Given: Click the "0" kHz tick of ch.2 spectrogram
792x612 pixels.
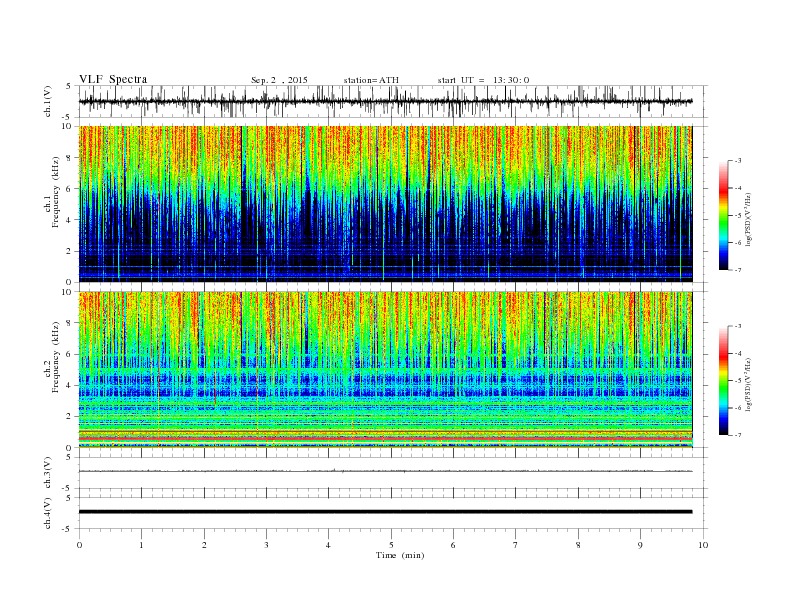Looking at the screenshot, I should tap(71, 447).
